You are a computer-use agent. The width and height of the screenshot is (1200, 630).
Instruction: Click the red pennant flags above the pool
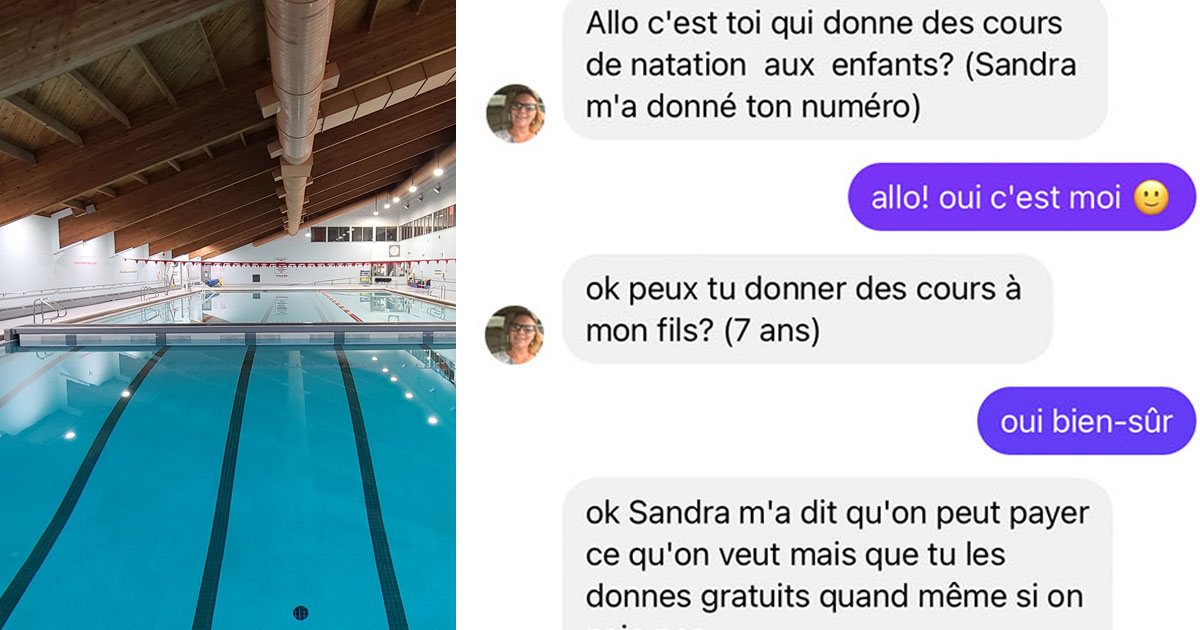pyautogui.click(x=290, y=264)
